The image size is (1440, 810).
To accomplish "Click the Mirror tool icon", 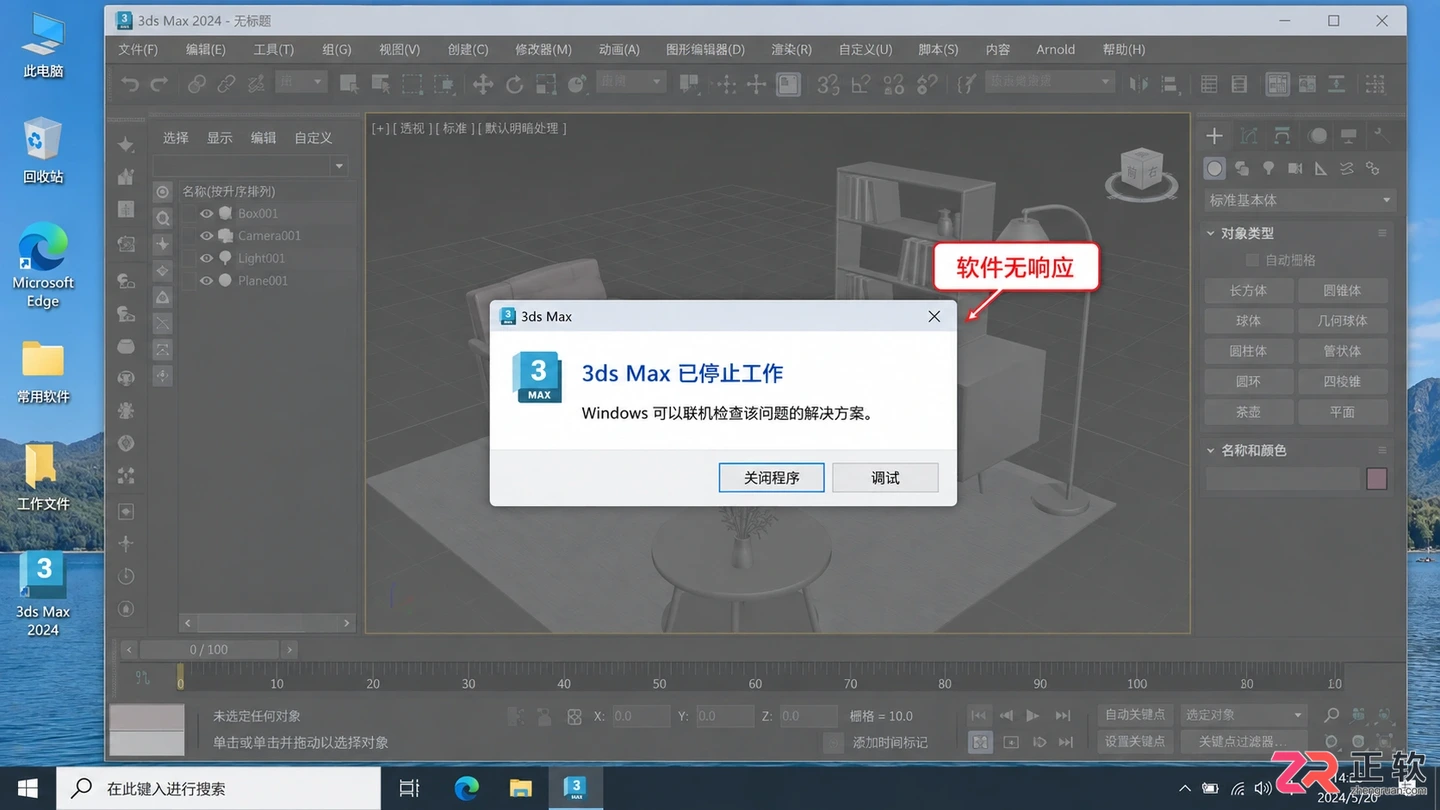I will [1138, 84].
